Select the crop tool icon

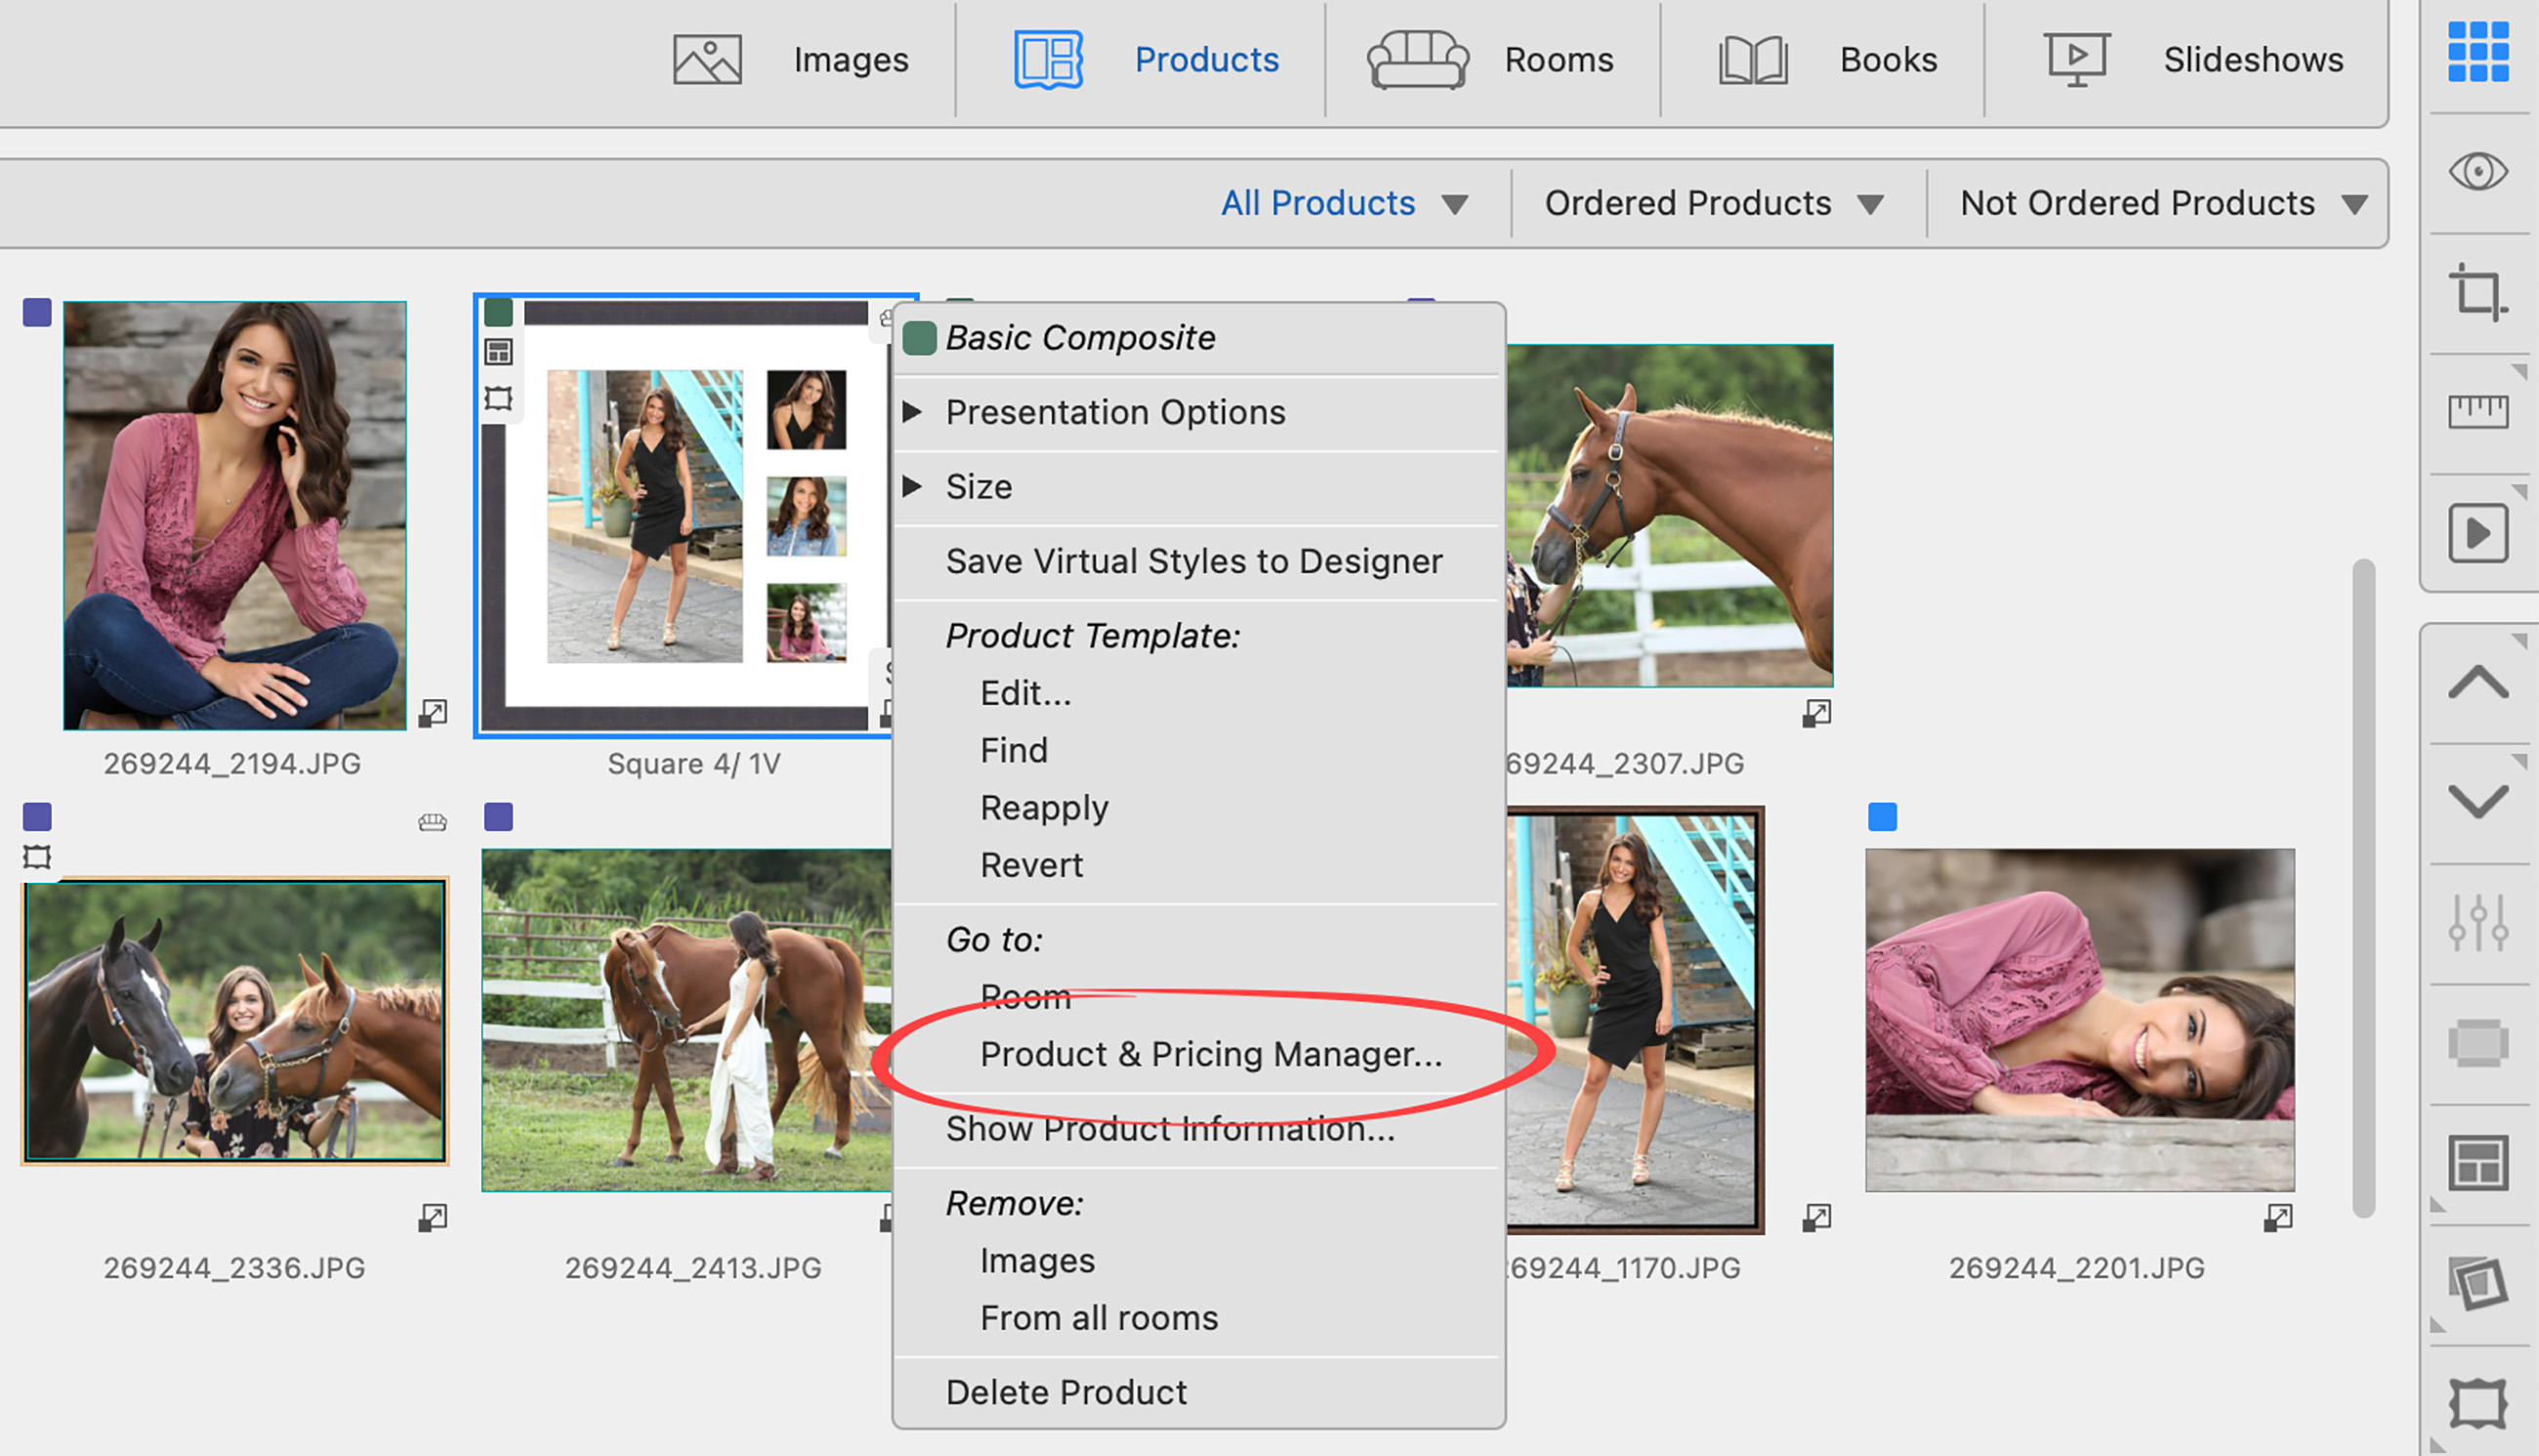pyautogui.click(x=2477, y=292)
